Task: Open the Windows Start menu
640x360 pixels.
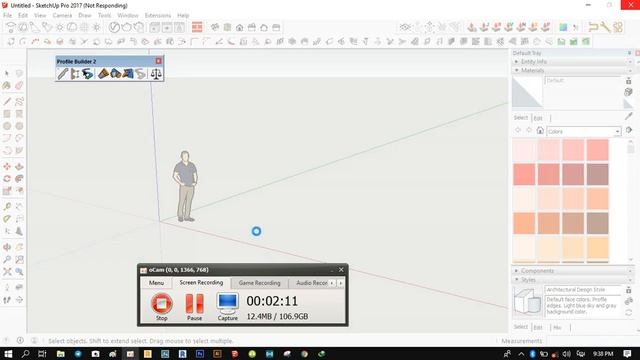Action: (8, 353)
